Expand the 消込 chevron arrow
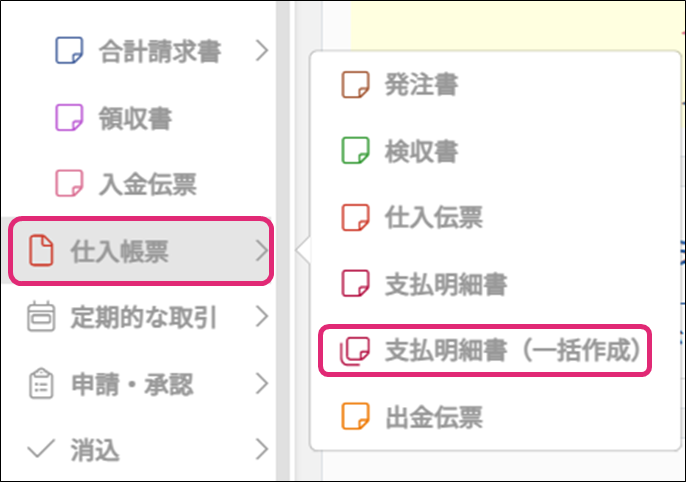This screenshot has height=482, width=686. 262,450
